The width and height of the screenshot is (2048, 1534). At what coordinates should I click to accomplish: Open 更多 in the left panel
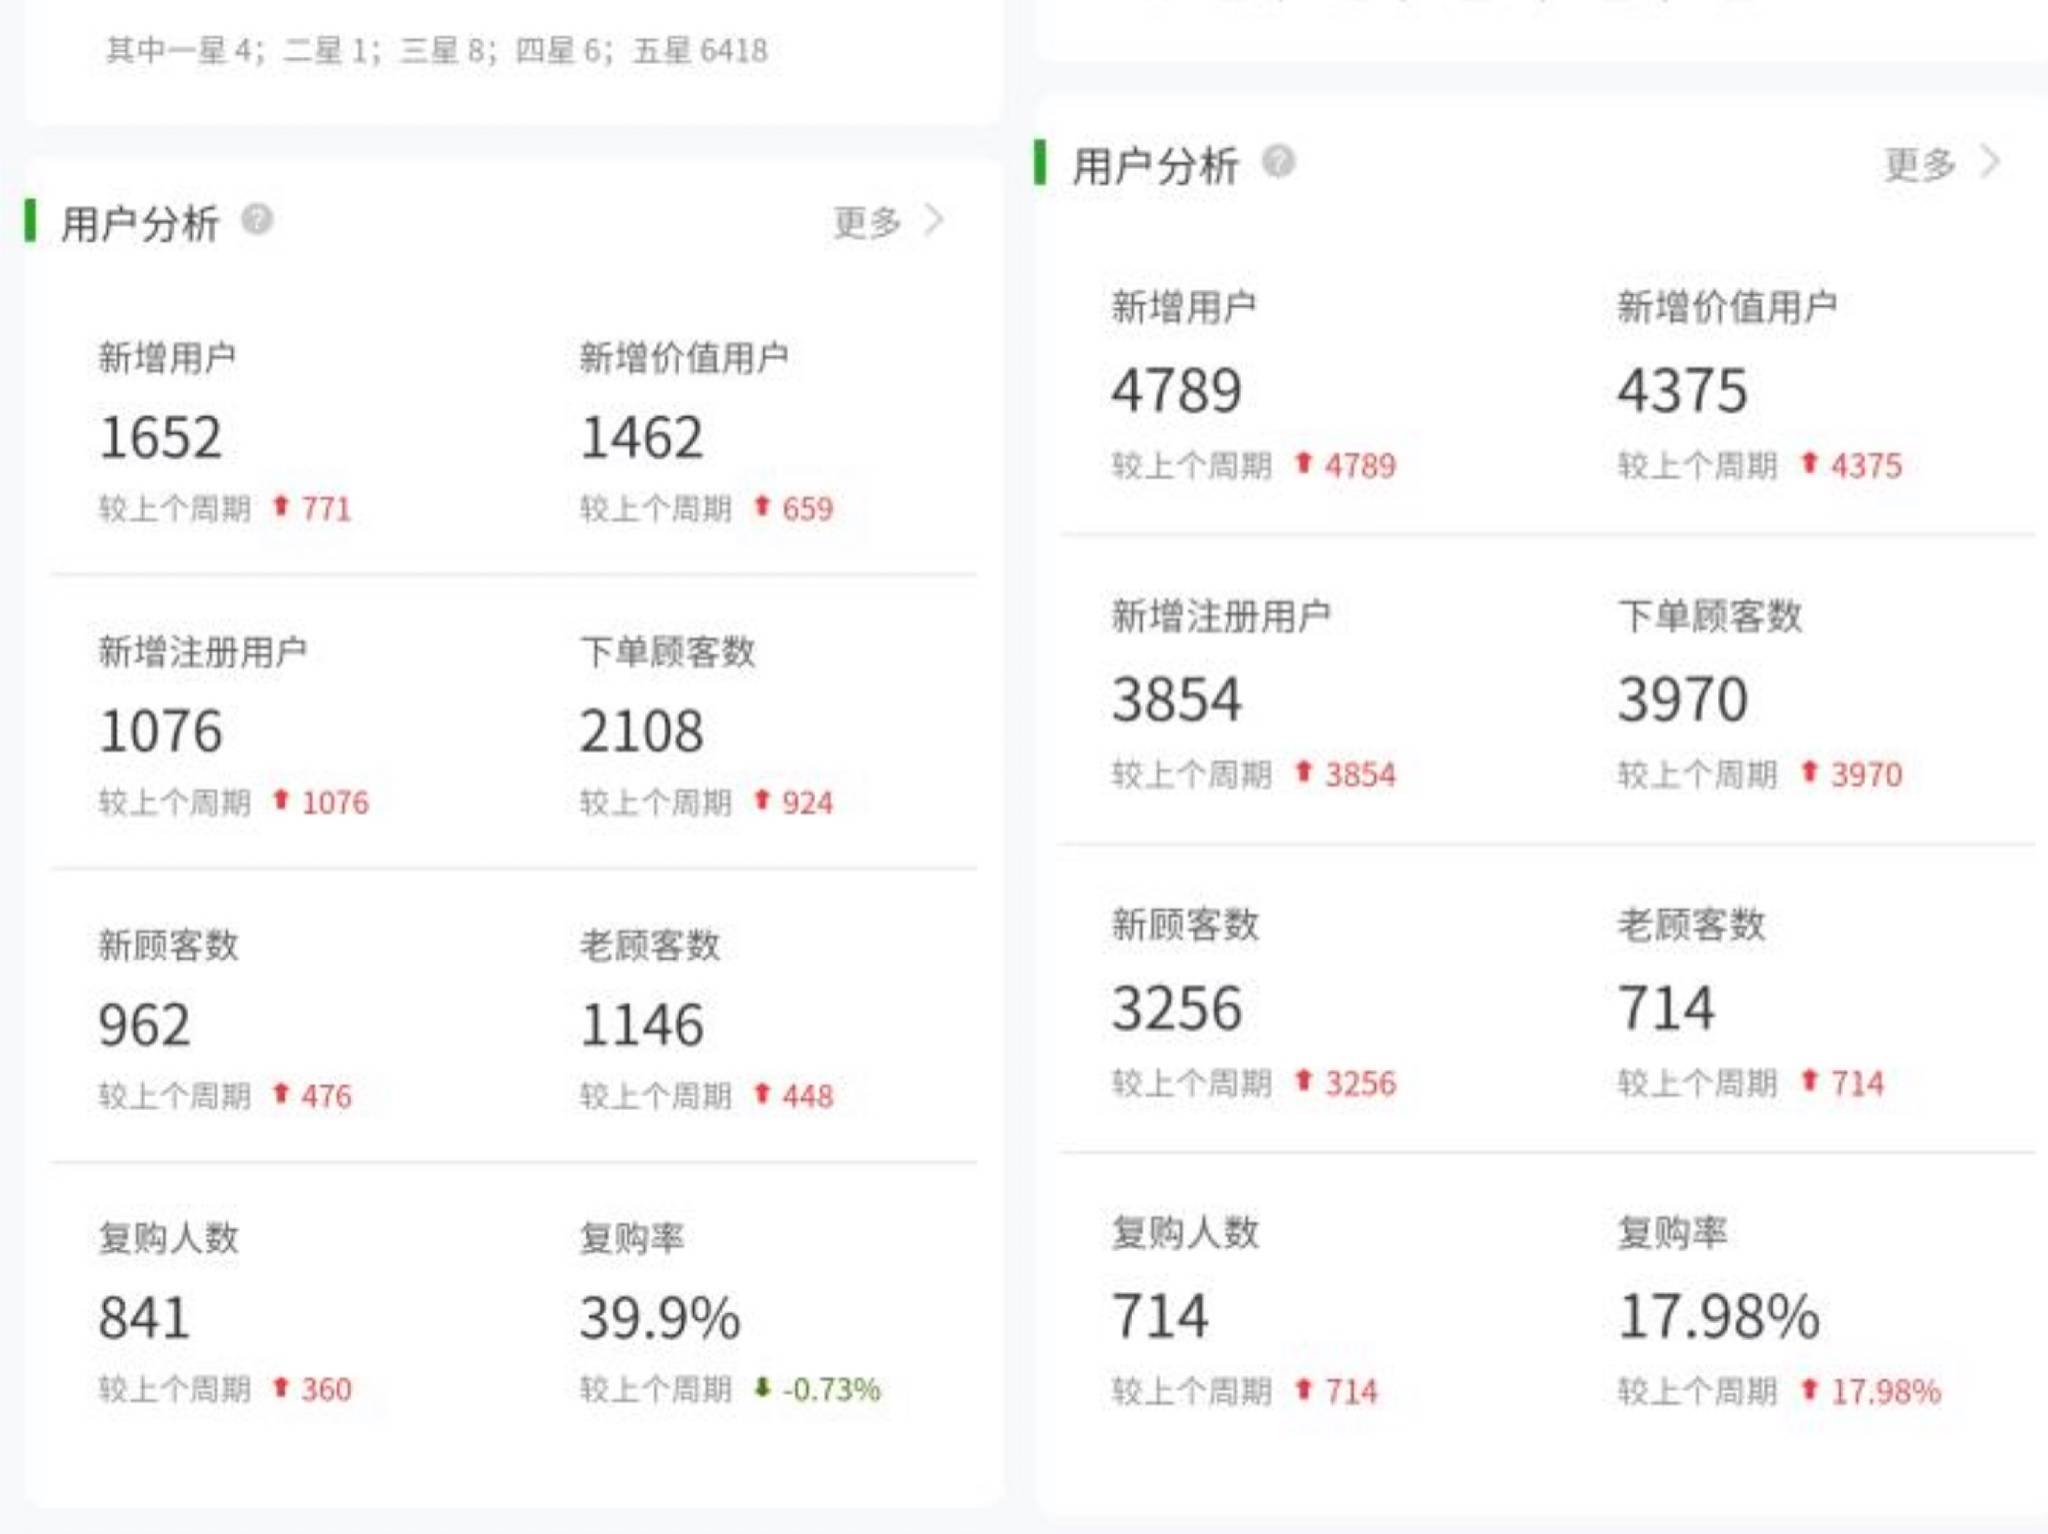867,222
